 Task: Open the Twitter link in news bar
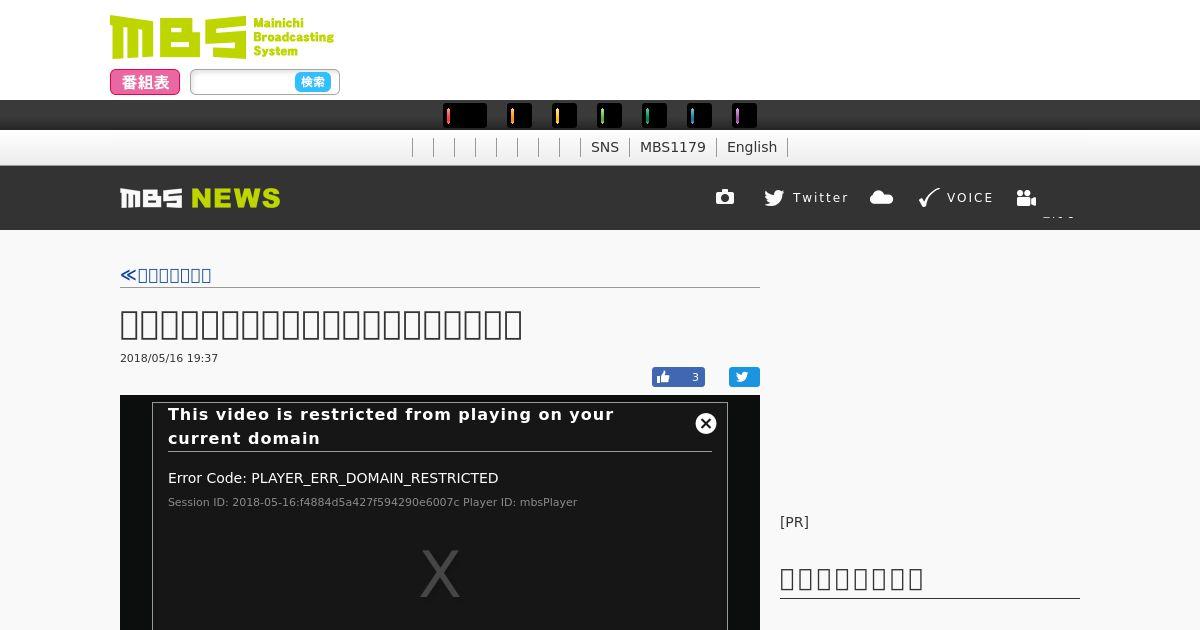[806, 198]
